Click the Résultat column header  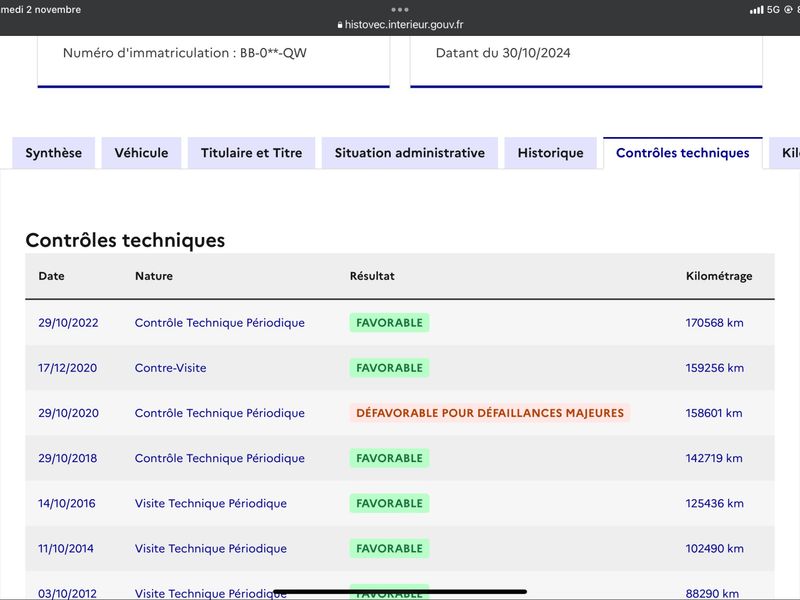(x=372, y=276)
